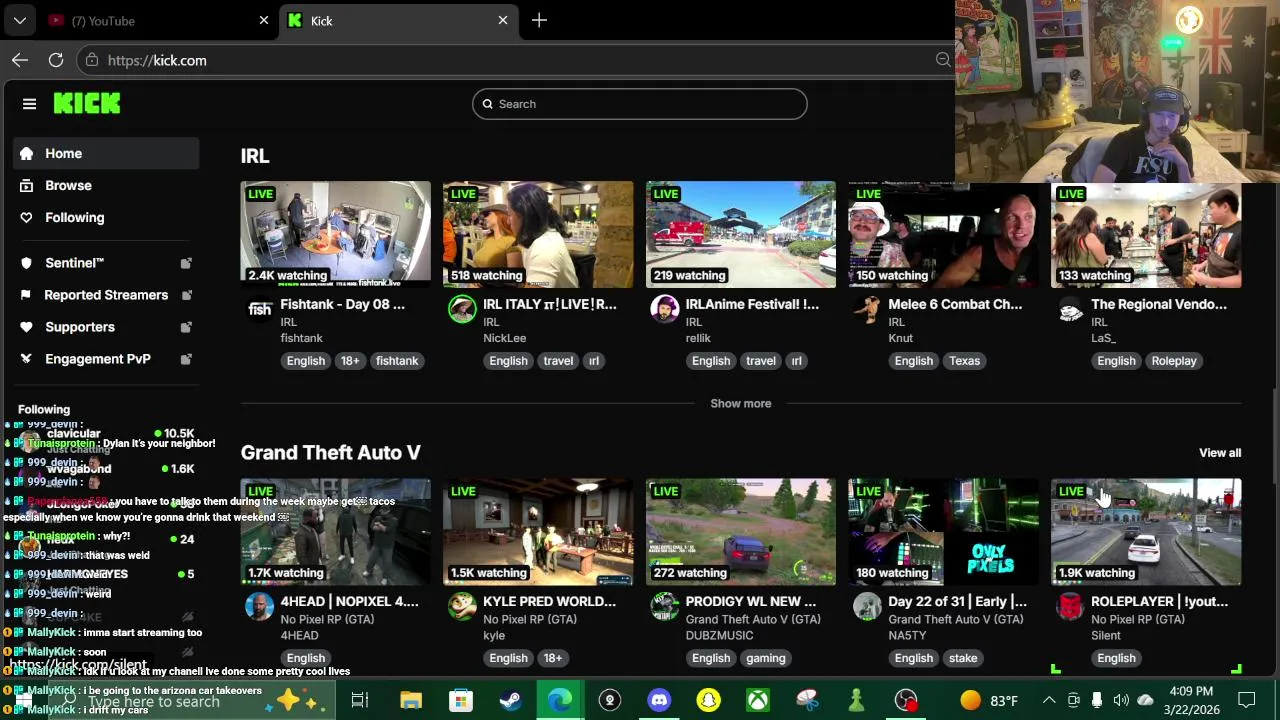This screenshot has height=720, width=1280.
Task: Open the IRL ITALY stream thumbnail
Action: [538, 234]
